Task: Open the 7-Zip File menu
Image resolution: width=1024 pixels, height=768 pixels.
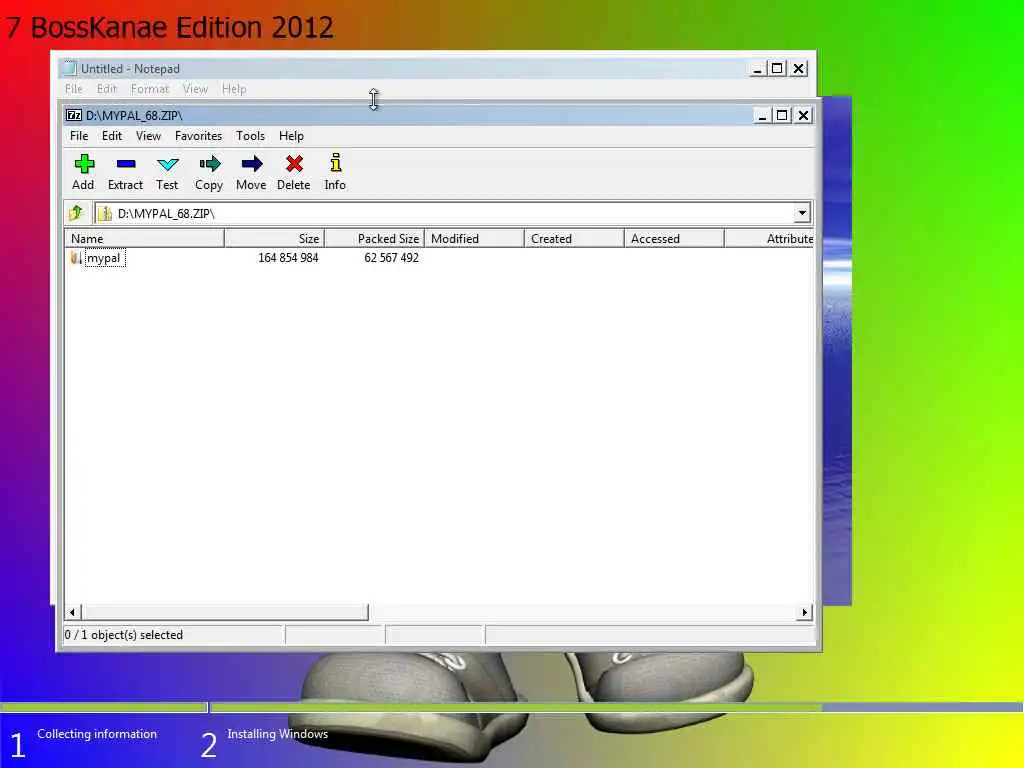Action: 79,136
